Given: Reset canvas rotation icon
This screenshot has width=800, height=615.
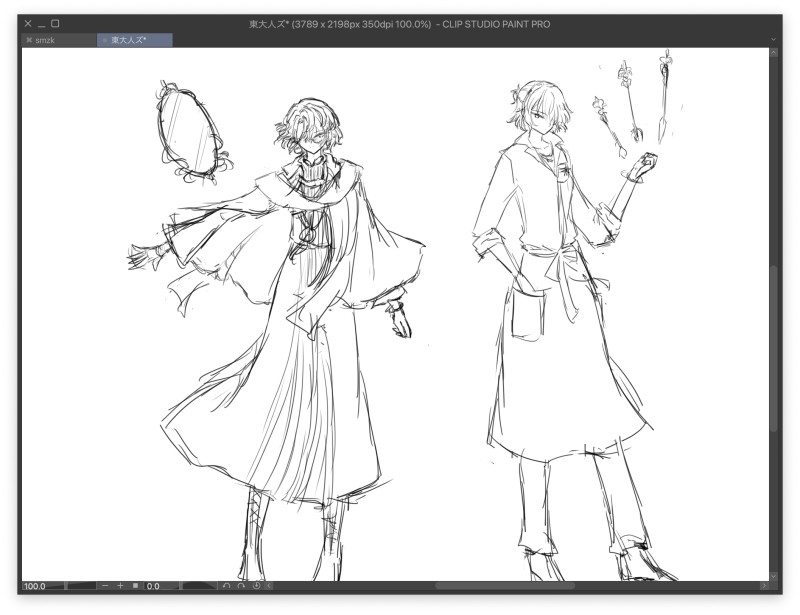Looking at the screenshot, I should click(256, 586).
